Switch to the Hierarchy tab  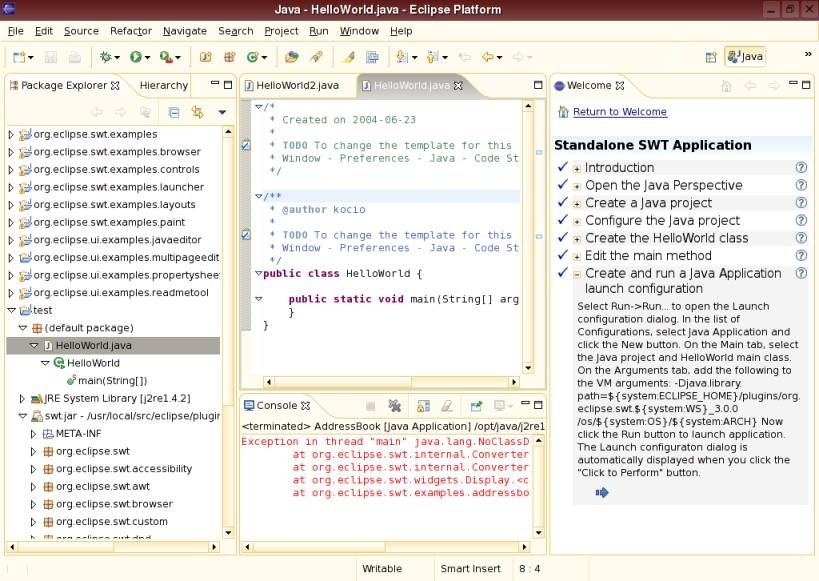163,86
